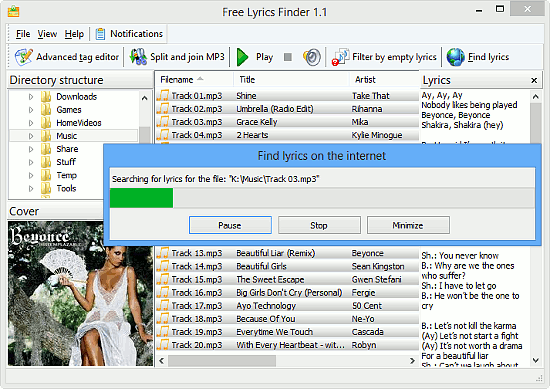Click the music note icon of Track 01.mp3
The height and width of the screenshot is (389, 550).
click(162, 96)
